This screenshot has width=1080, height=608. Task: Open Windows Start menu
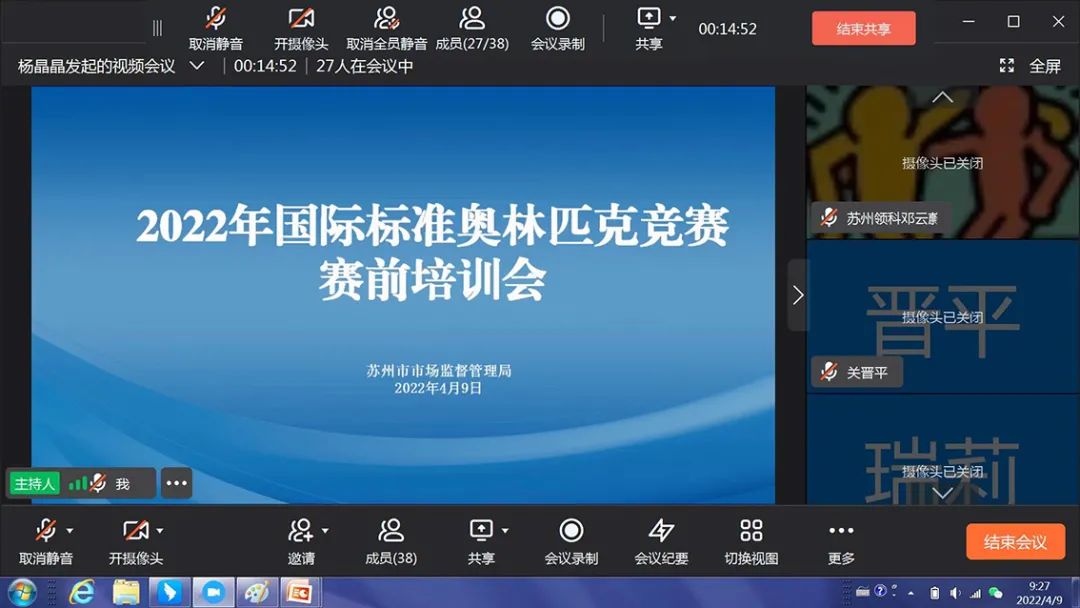pos(21,592)
